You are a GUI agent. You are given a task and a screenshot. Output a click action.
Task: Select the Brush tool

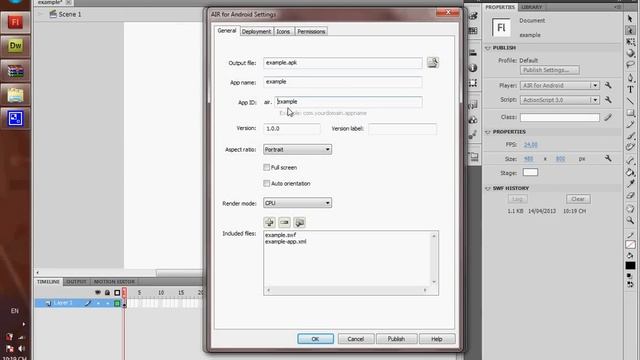[630, 136]
